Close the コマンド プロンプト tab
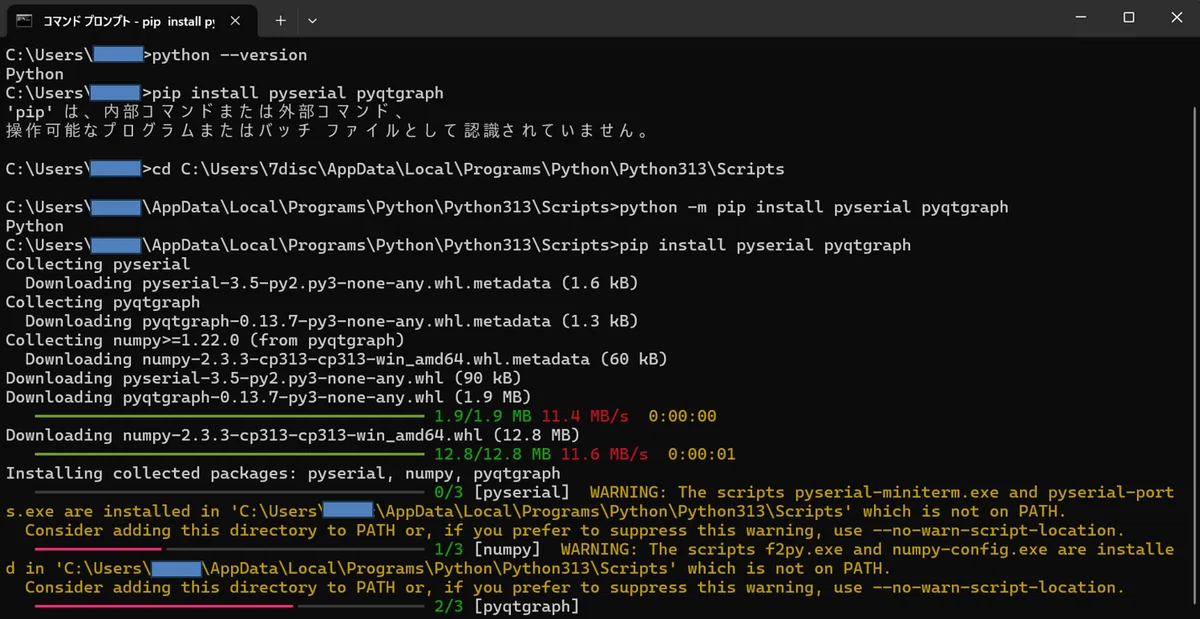 (x=237, y=20)
